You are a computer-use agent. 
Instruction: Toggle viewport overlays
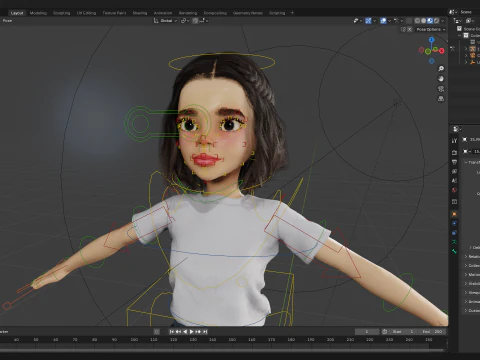point(383,21)
